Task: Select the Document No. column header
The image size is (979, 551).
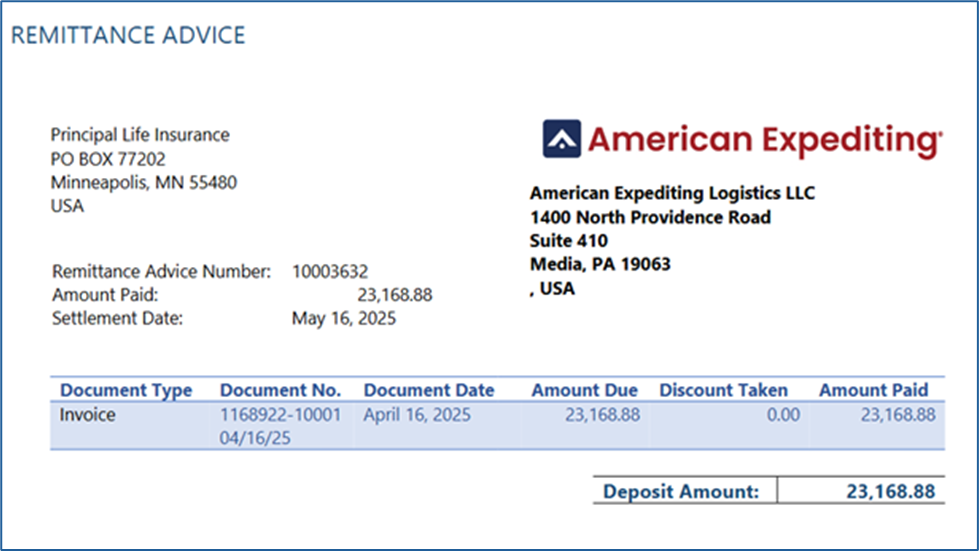Action: [280, 391]
